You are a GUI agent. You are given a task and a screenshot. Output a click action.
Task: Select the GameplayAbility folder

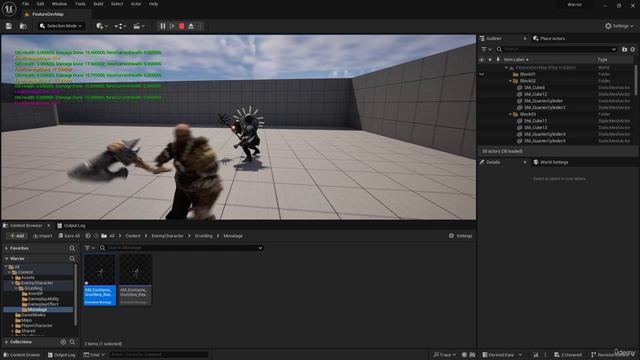[x=43, y=299]
